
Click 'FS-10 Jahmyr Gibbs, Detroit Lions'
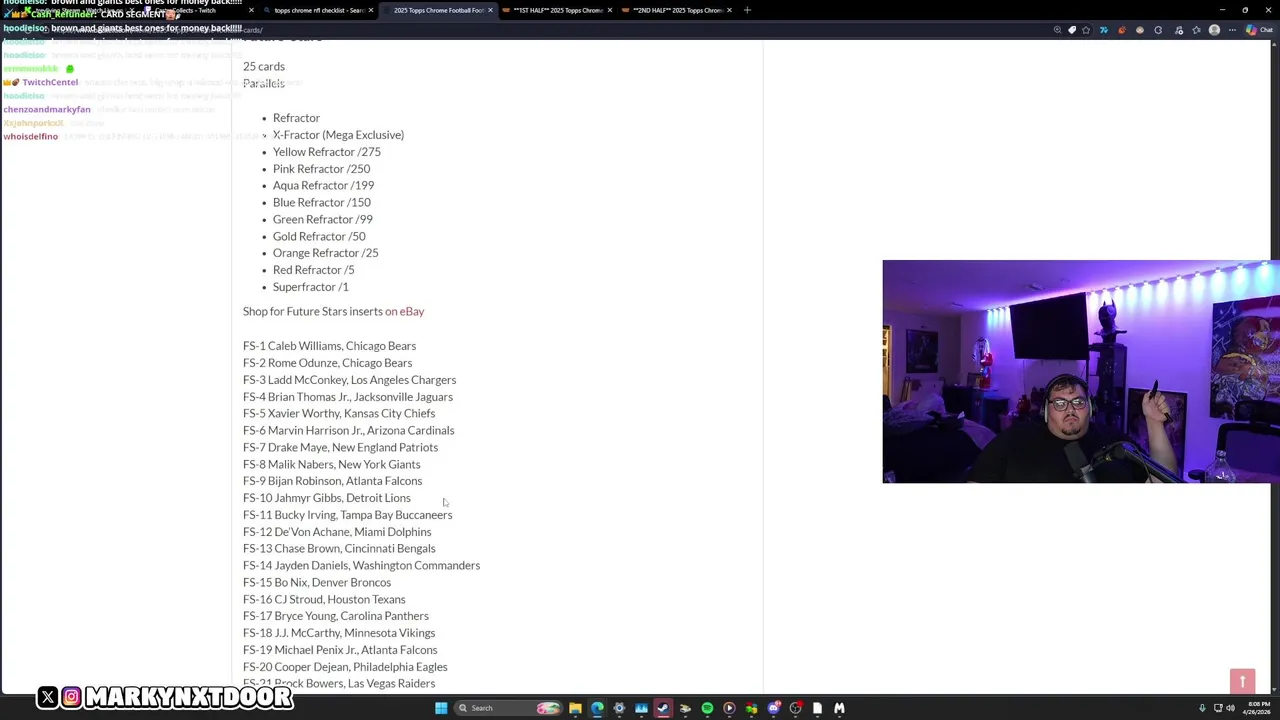[x=326, y=498]
